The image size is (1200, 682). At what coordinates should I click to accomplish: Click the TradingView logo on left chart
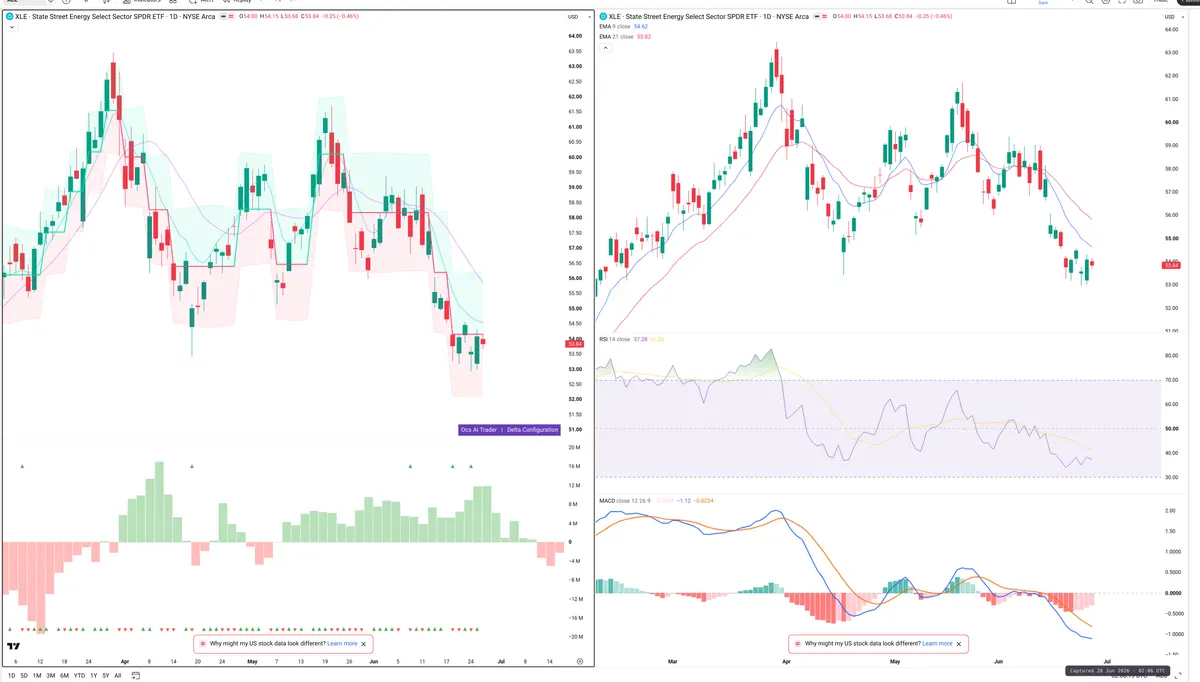13,646
